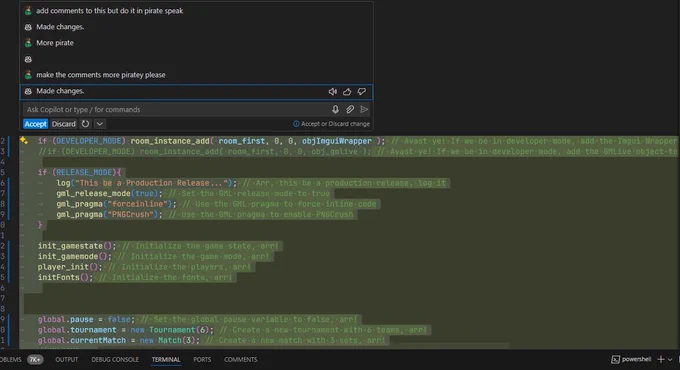Discard the Copilot changes
The image size is (680, 370).
point(64,124)
